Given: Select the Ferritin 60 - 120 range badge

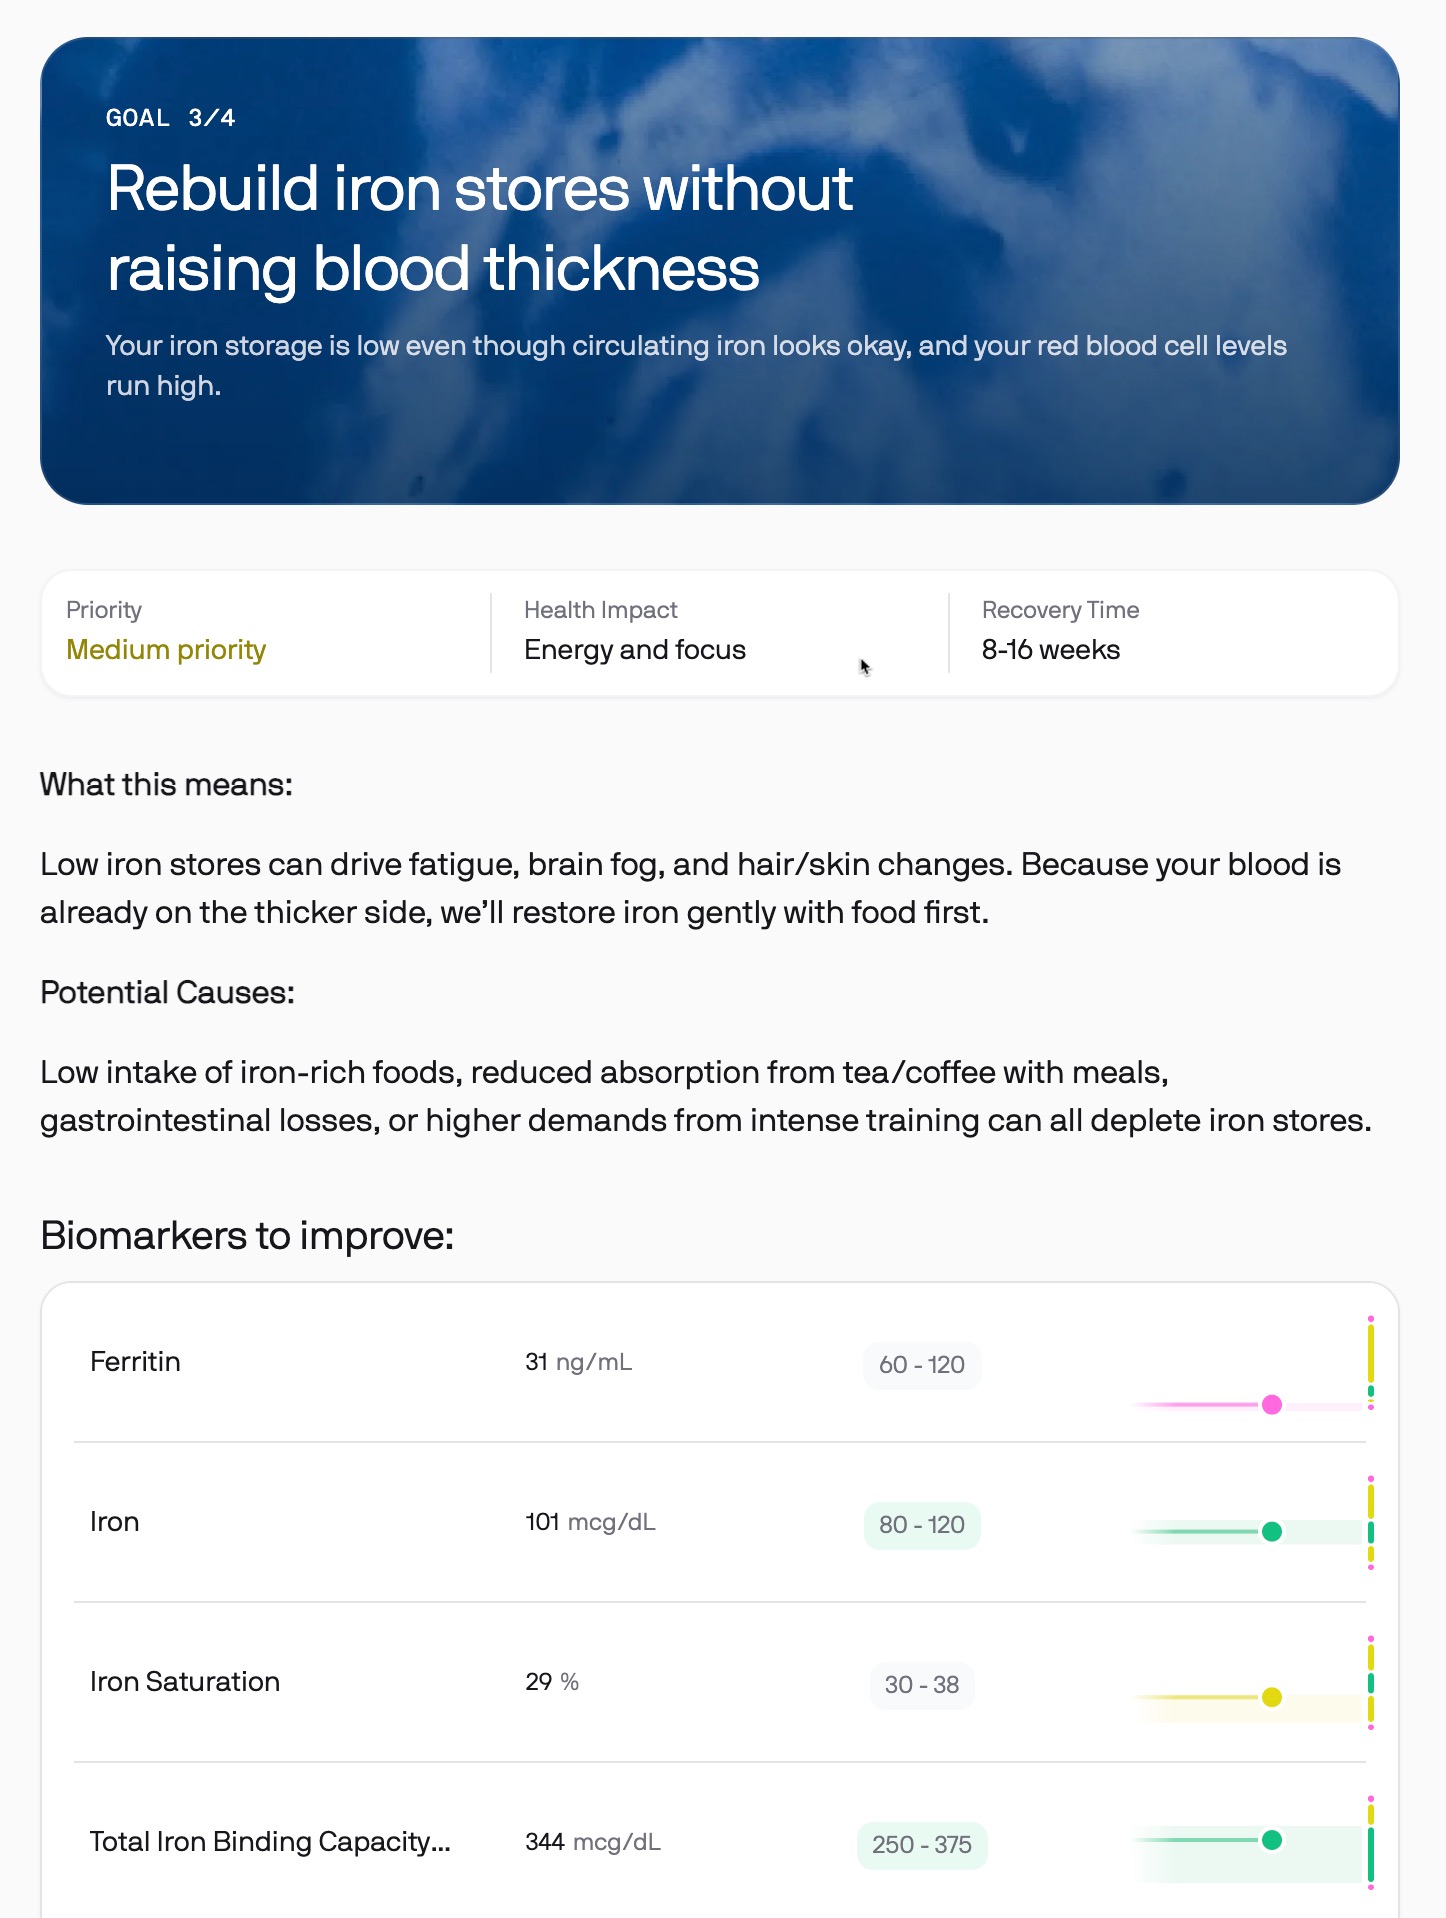Looking at the screenshot, I should pos(921,1365).
